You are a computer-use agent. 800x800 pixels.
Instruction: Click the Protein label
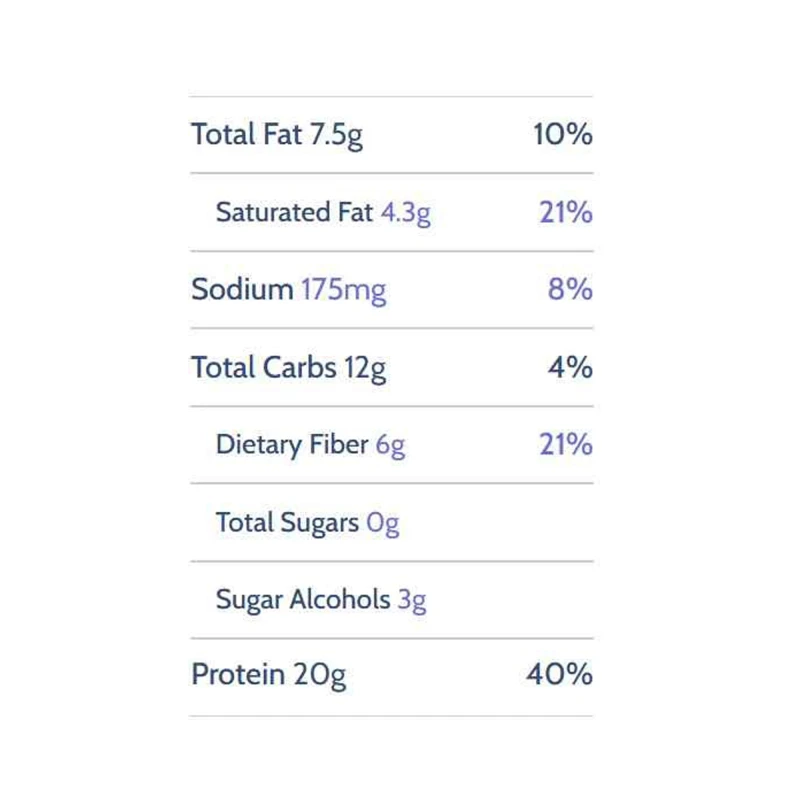tap(238, 675)
